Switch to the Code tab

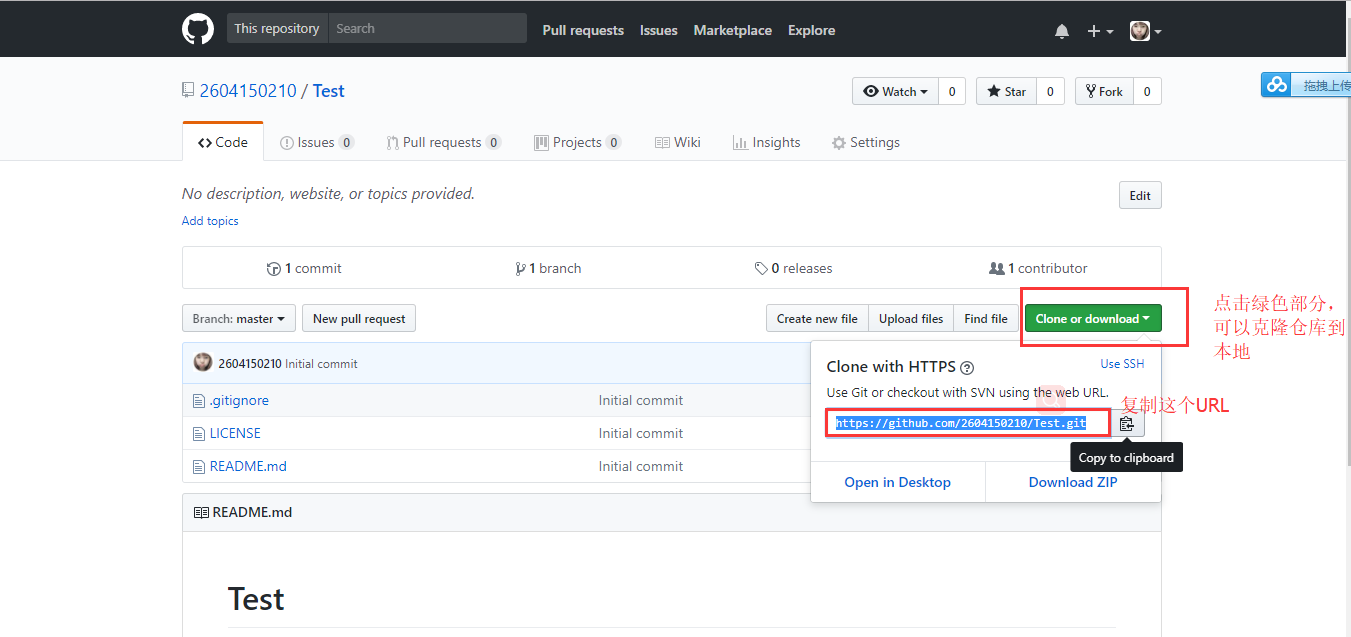[x=223, y=142]
